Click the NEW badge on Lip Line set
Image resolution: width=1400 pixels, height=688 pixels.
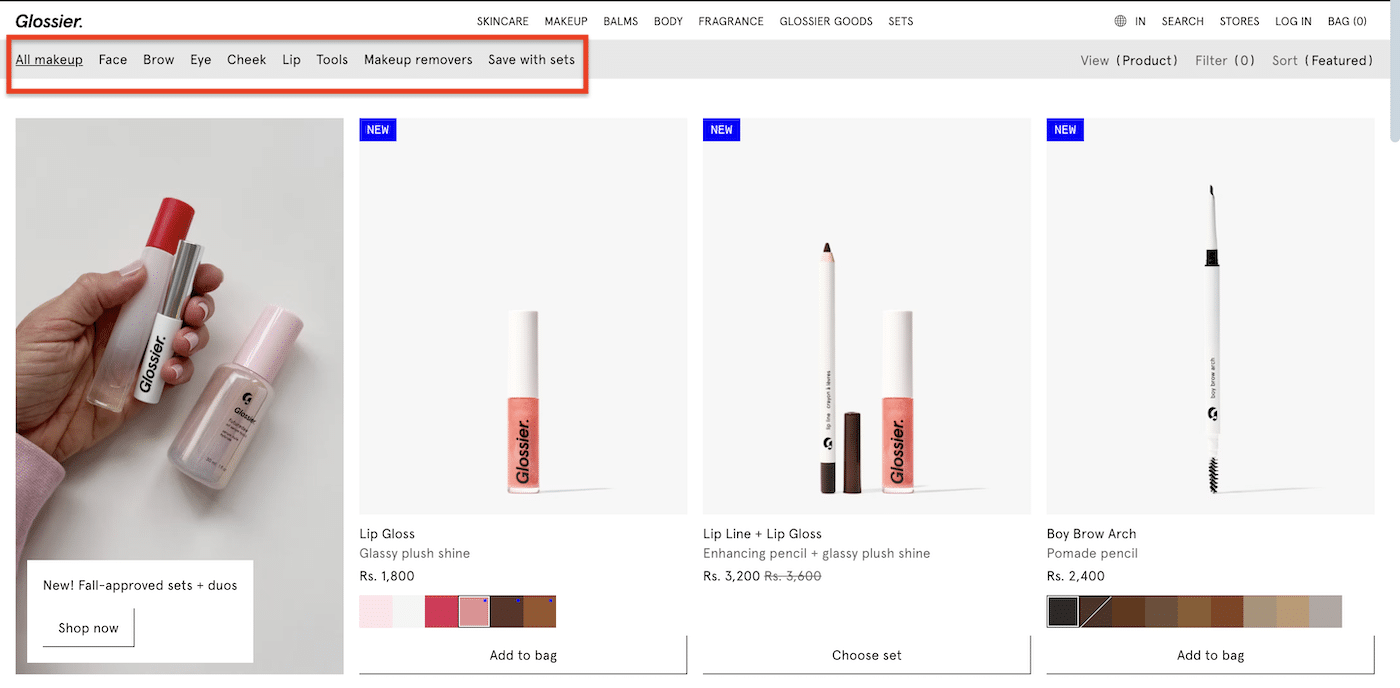click(721, 129)
